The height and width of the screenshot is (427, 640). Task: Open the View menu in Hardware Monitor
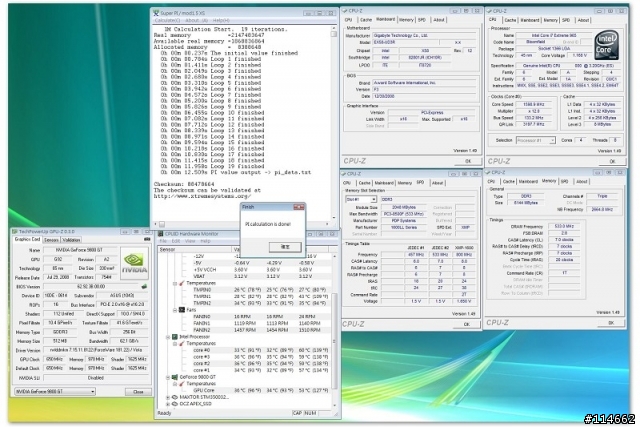pyautogui.click(x=190, y=241)
